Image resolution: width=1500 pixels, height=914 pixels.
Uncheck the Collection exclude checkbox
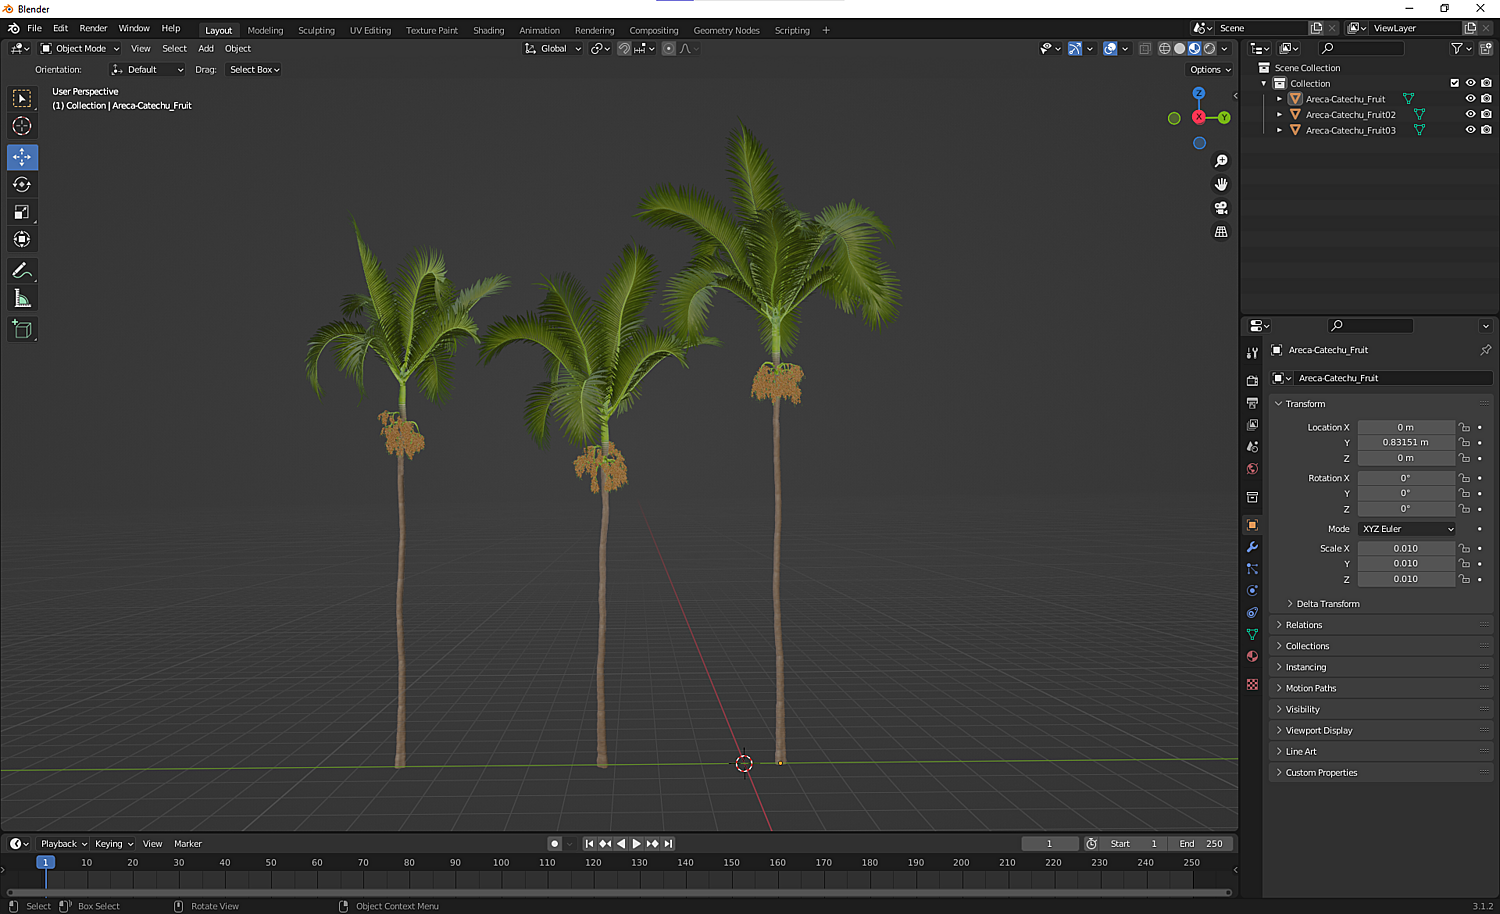tap(1455, 83)
